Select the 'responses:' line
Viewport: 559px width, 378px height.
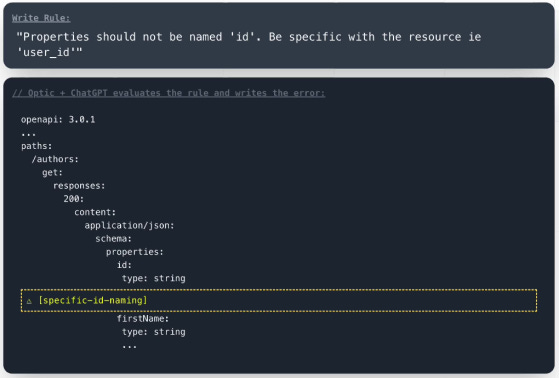[79, 186]
